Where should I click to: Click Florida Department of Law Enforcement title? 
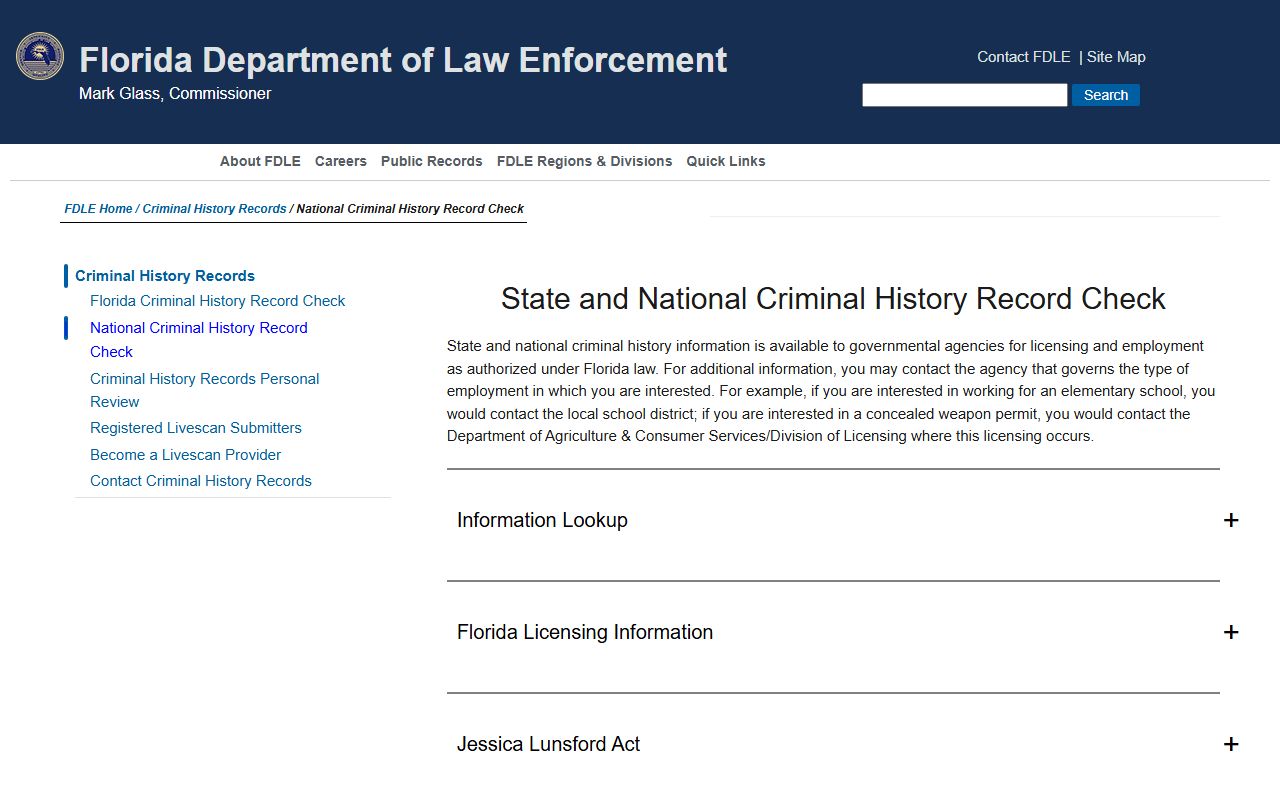[x=403, y=60]
